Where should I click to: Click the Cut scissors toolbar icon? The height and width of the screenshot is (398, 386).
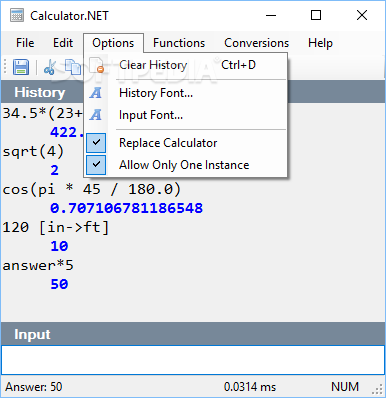click(50, 67)
